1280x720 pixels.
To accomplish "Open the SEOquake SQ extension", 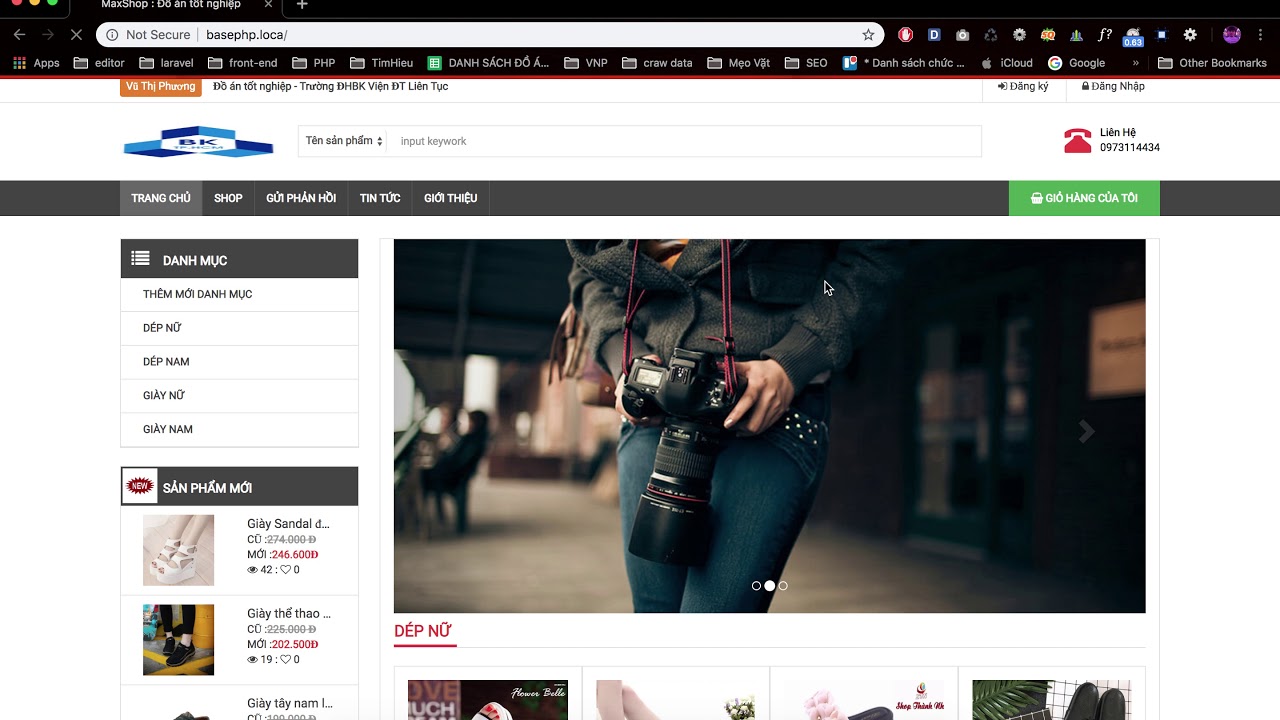I will 1048,35.
